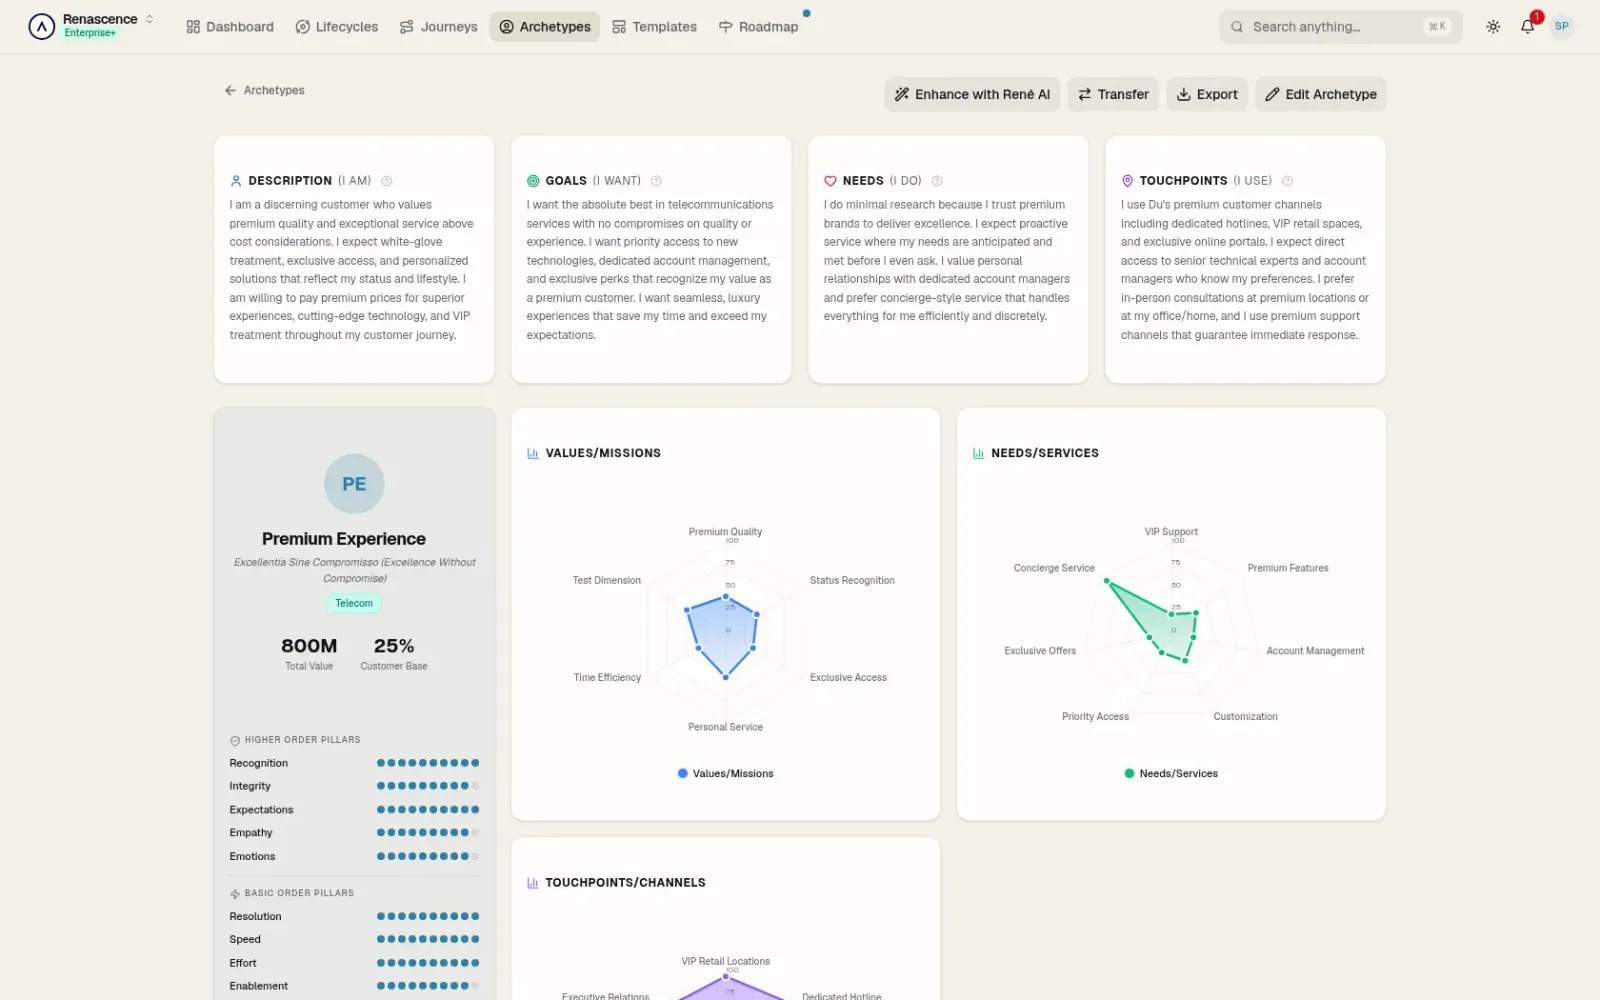Go to the Lifecycles tab
This screenshot has width=1600, height=1000.
337,27
